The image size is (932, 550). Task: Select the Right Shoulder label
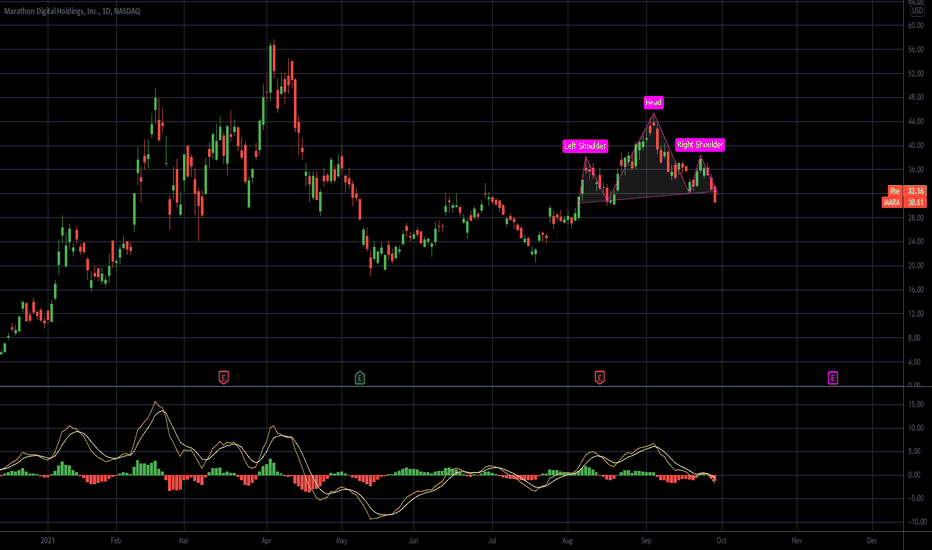(x=700, y=144)
